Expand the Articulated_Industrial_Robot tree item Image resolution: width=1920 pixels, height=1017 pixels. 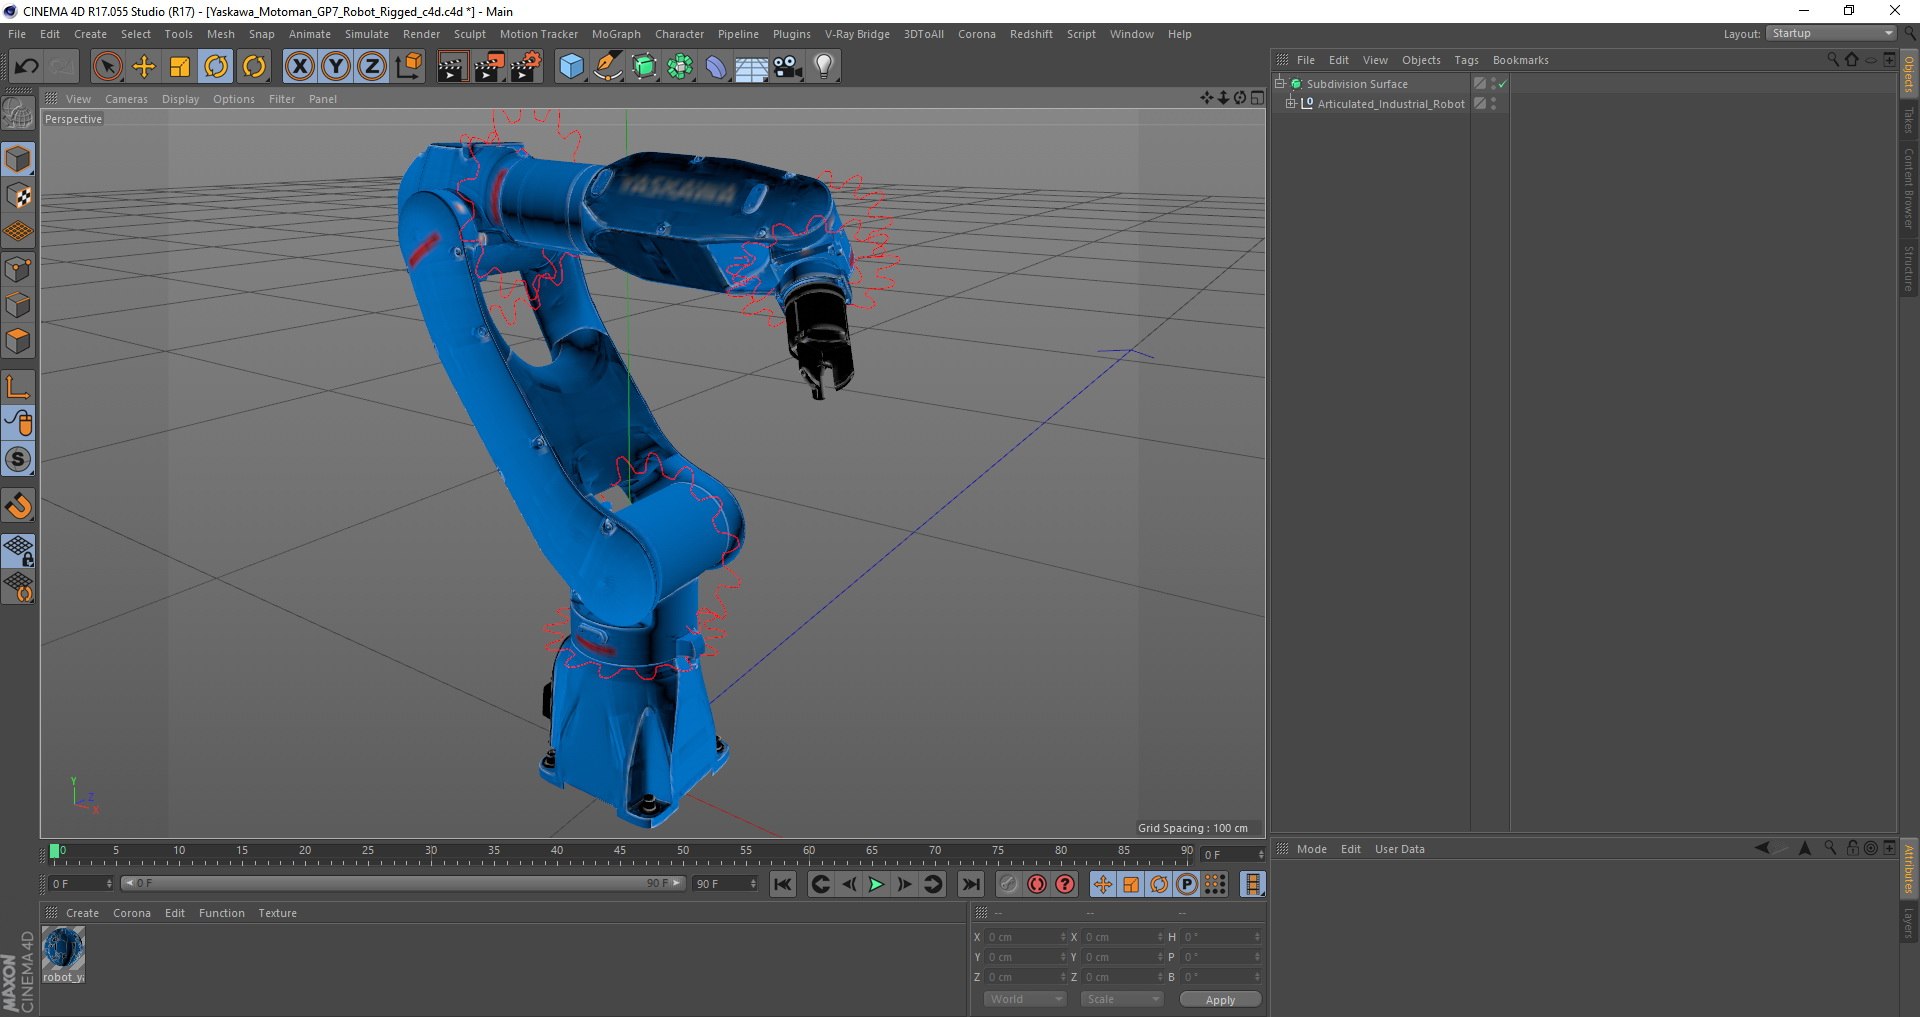click(x=1291, y=103)
